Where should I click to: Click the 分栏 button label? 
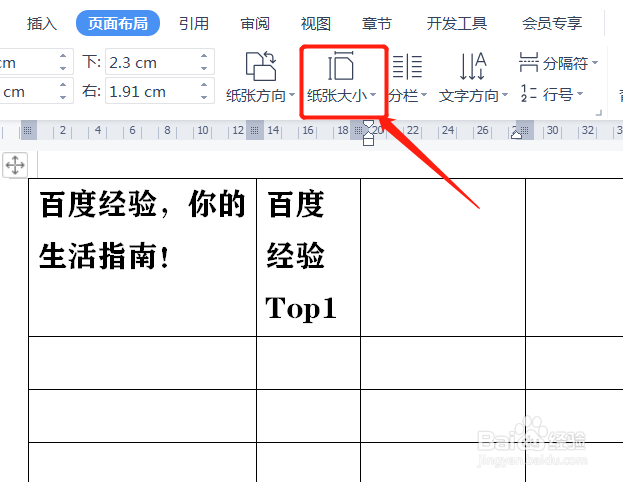[404, 95]
